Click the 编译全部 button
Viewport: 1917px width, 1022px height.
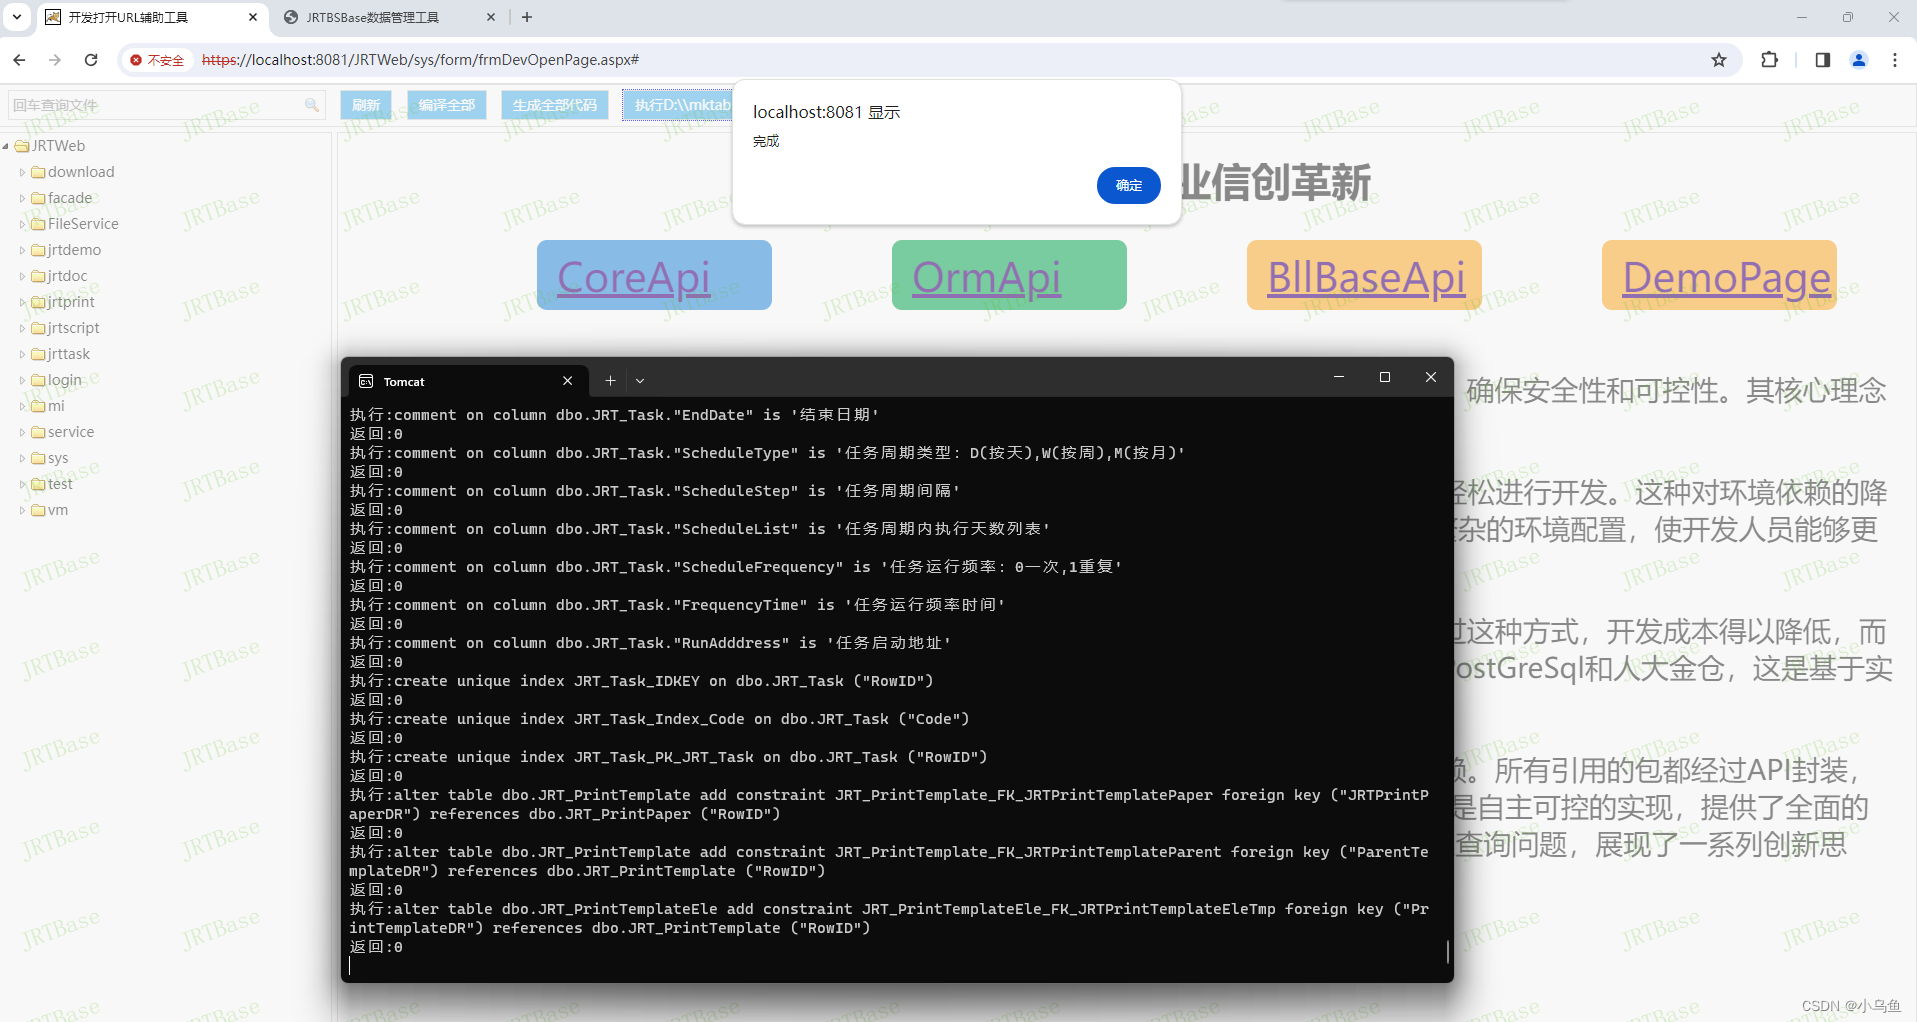tap(447, 105)
